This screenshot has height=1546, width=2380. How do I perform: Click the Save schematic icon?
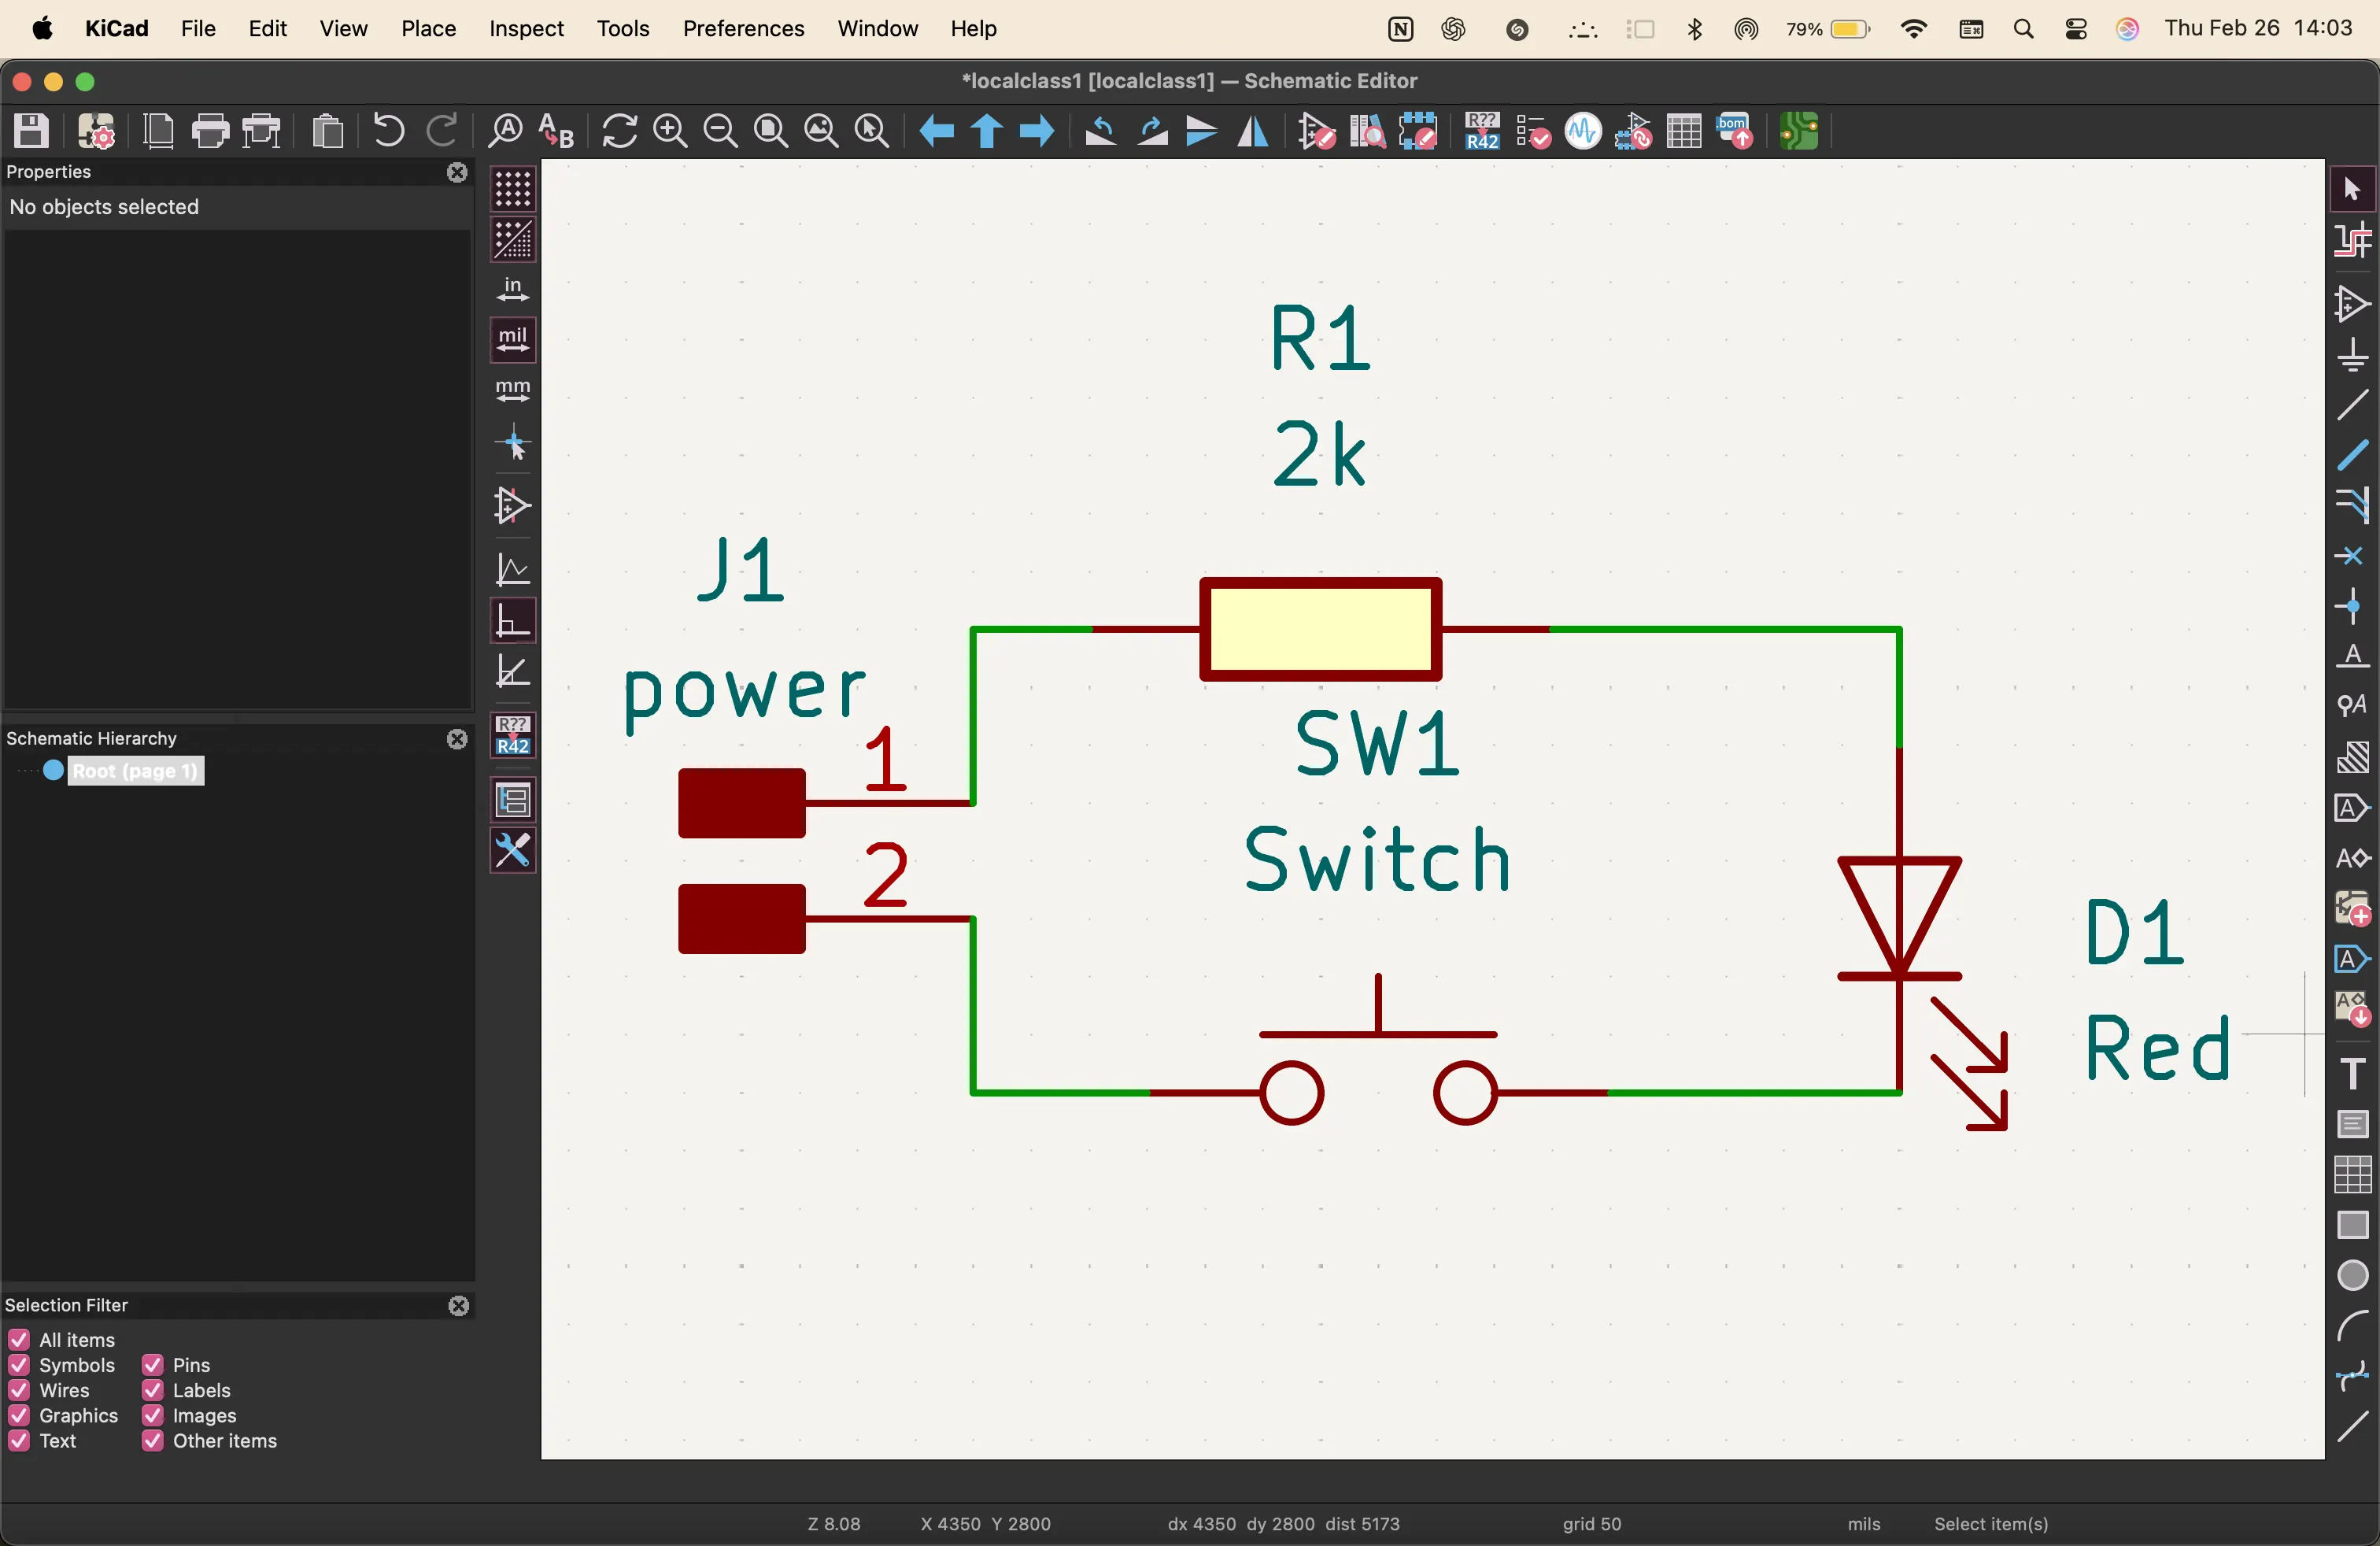pyautogui.click(x=31, y=131)
